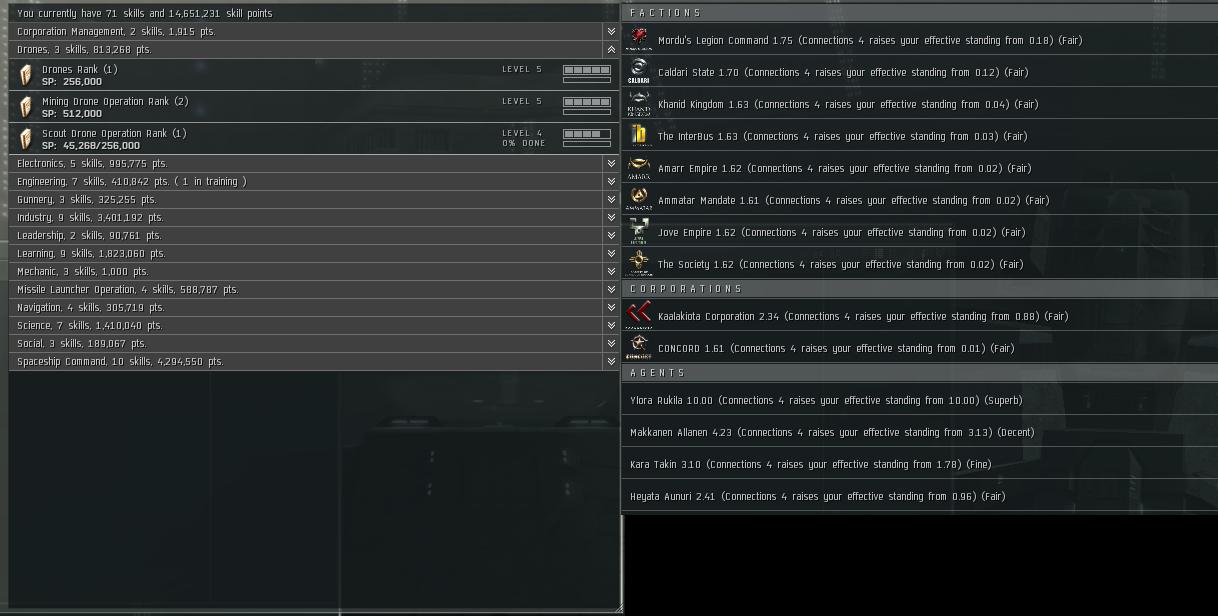
Task: Click the 71 skills total summary line
Action: (145, 14)
